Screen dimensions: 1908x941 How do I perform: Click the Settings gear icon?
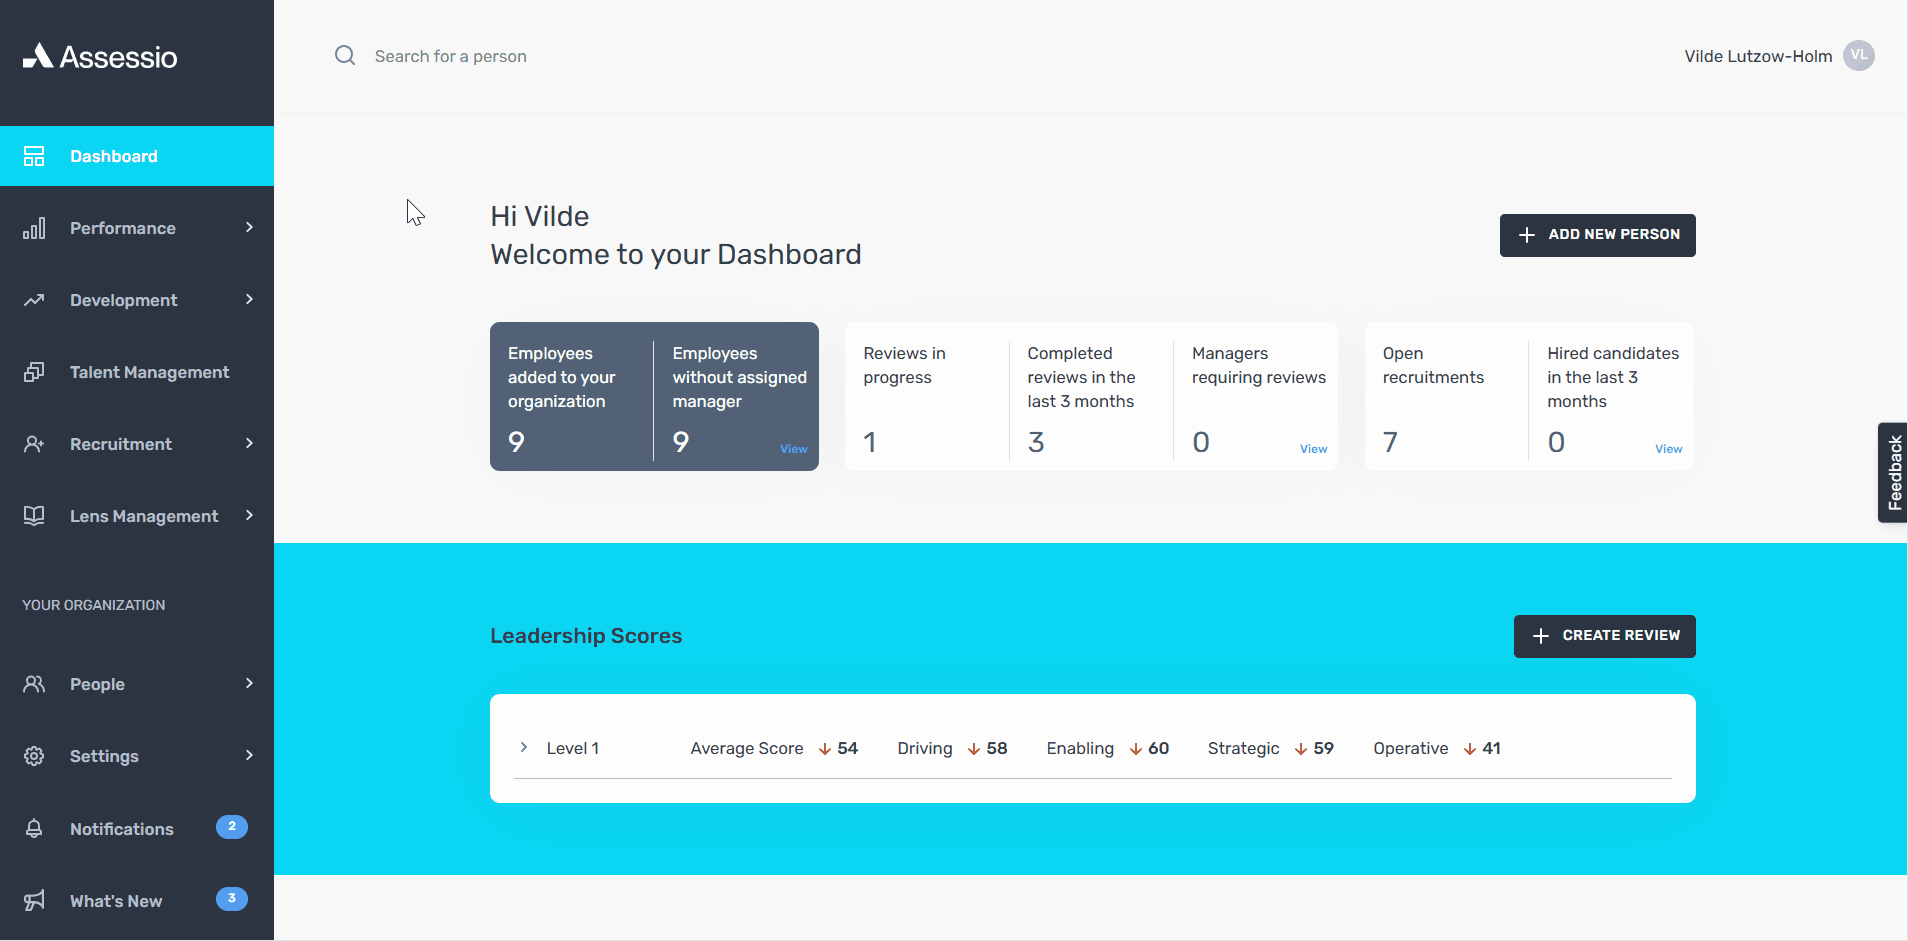click(34, 756)
